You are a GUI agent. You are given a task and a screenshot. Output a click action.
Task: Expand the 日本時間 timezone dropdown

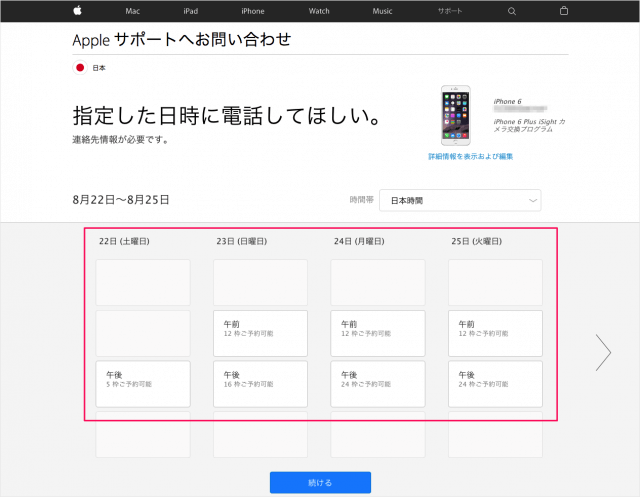(x=461, y=200)
